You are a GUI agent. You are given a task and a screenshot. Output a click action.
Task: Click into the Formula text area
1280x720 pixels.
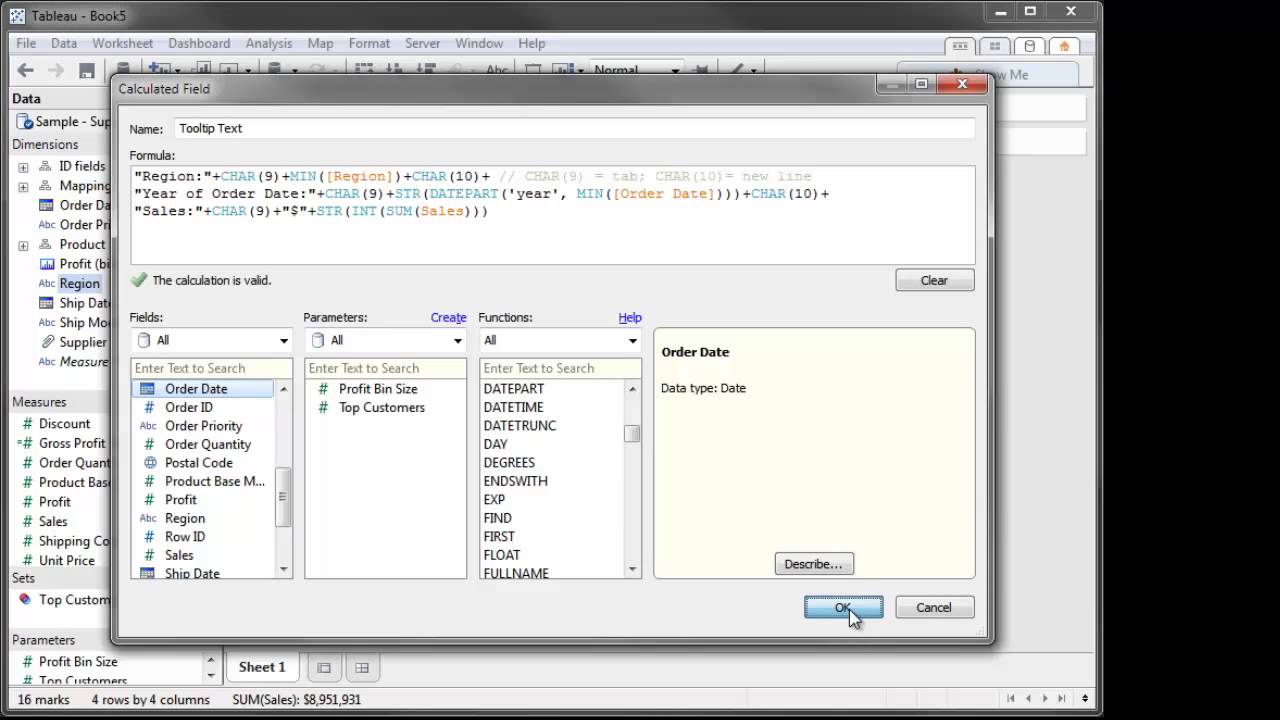click(552, 215)
